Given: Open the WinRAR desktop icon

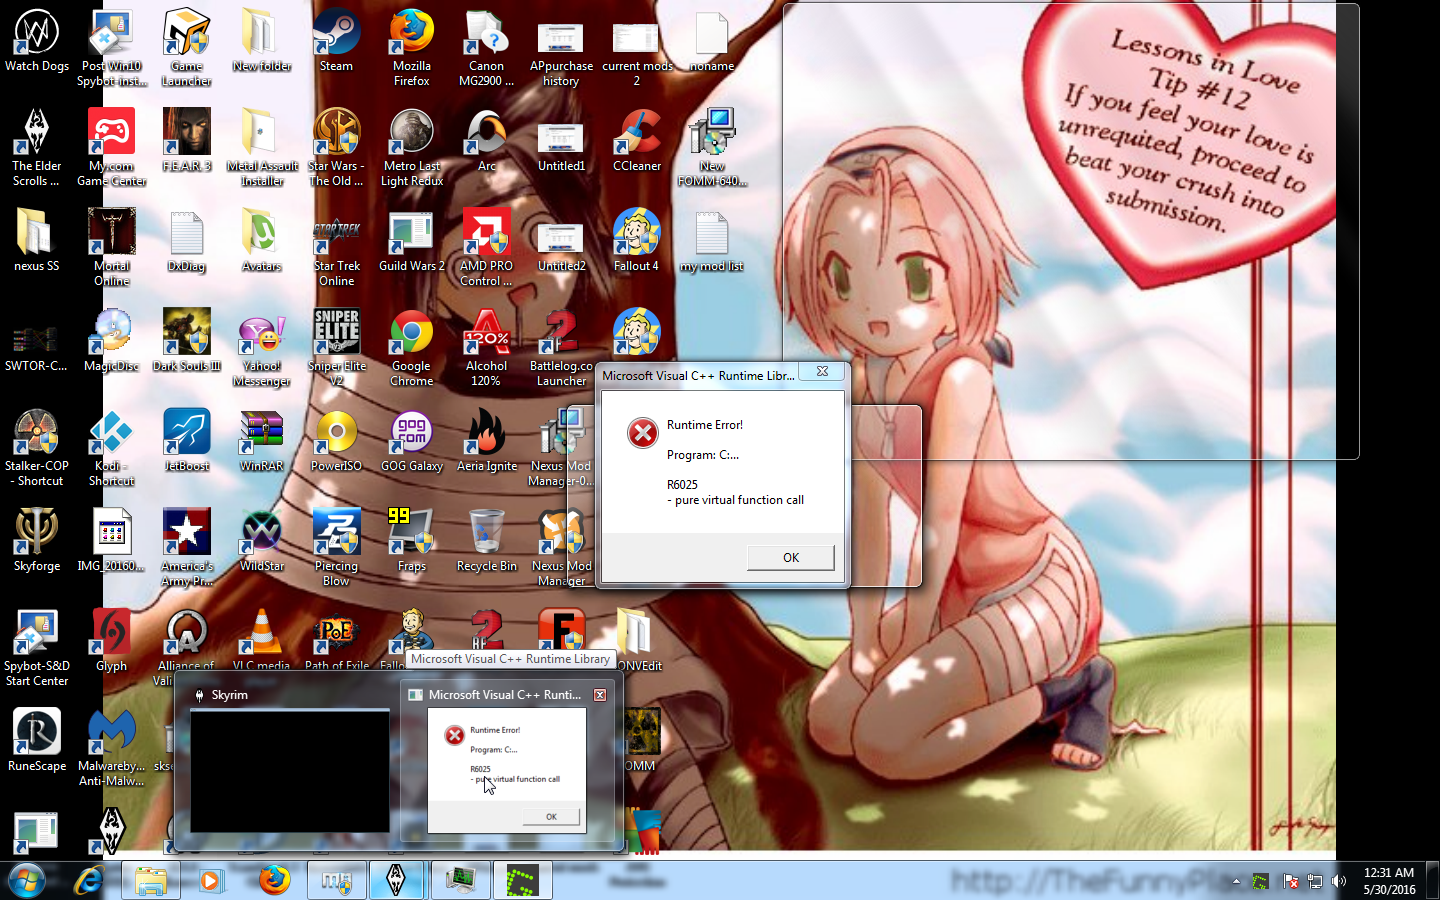Looking at the screenshot, I should 262,441.
